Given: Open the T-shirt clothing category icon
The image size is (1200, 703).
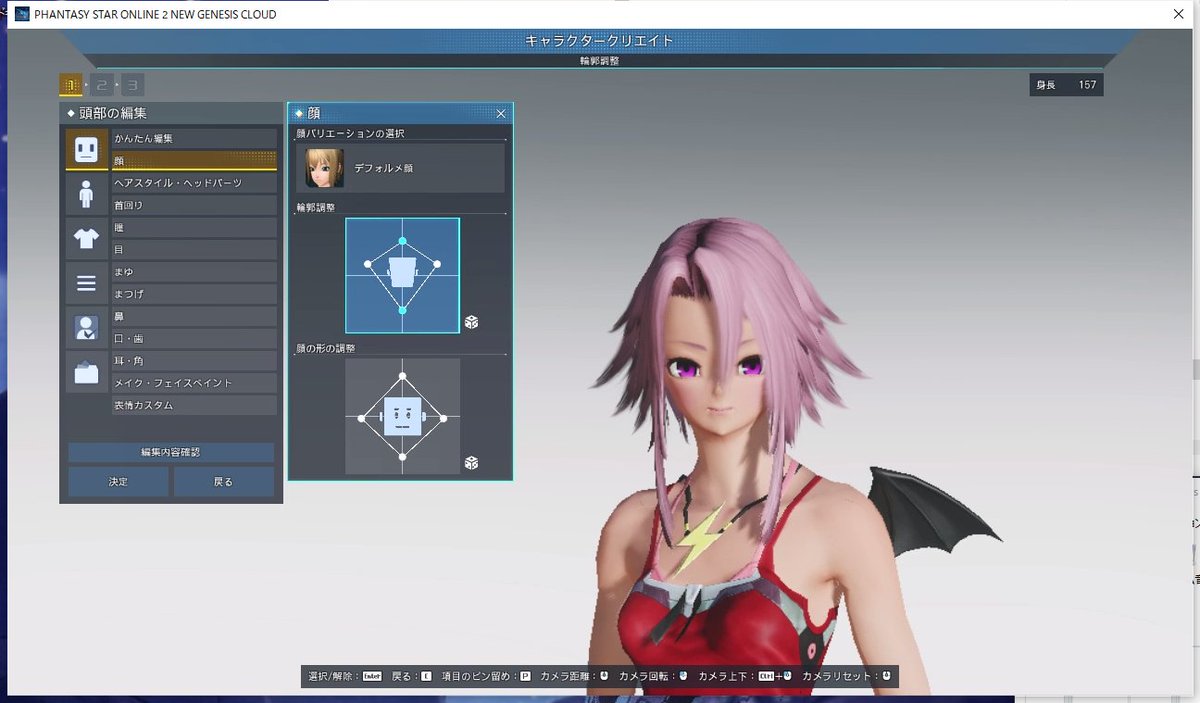Looking at the screenshot, I should 87,239.
